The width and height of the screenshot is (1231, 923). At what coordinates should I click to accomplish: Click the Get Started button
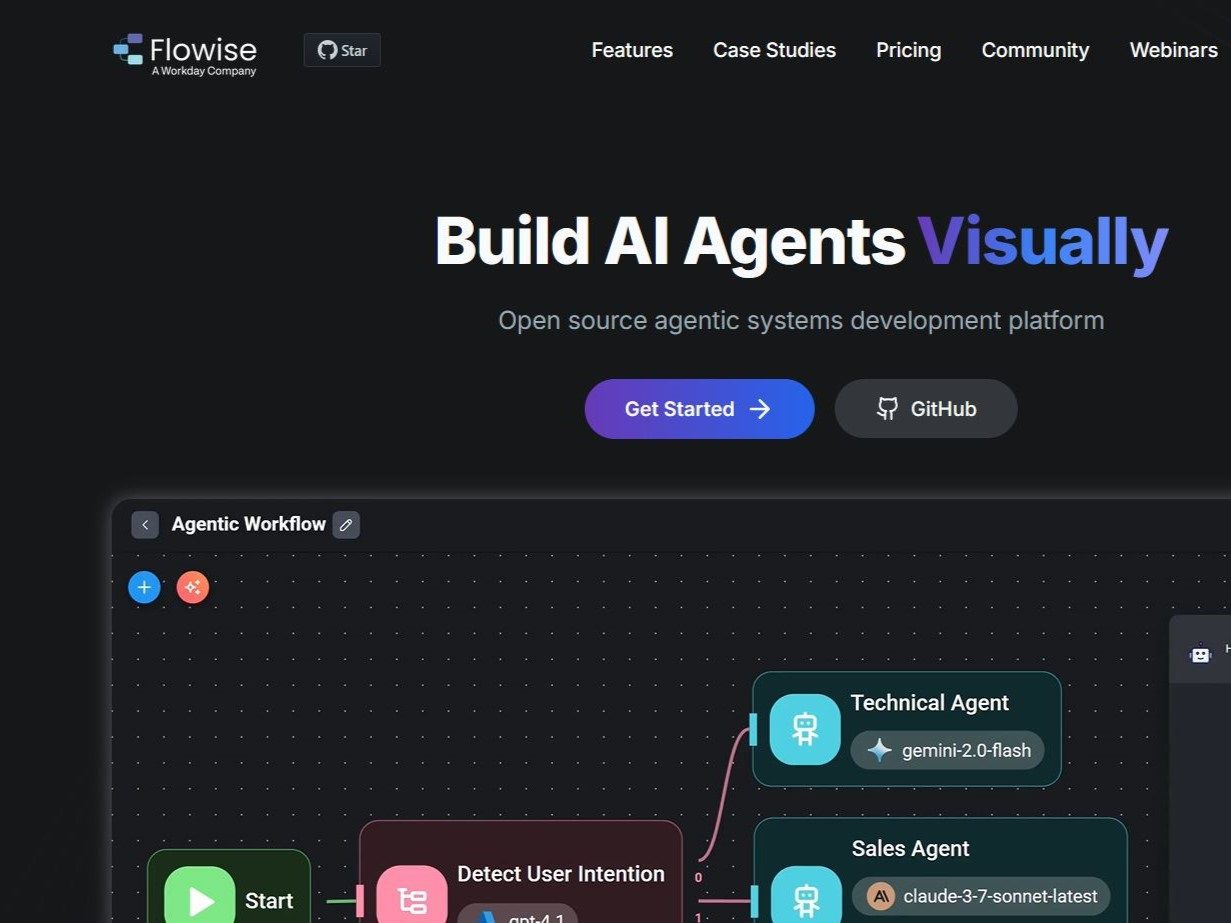[x=699, y=409]
